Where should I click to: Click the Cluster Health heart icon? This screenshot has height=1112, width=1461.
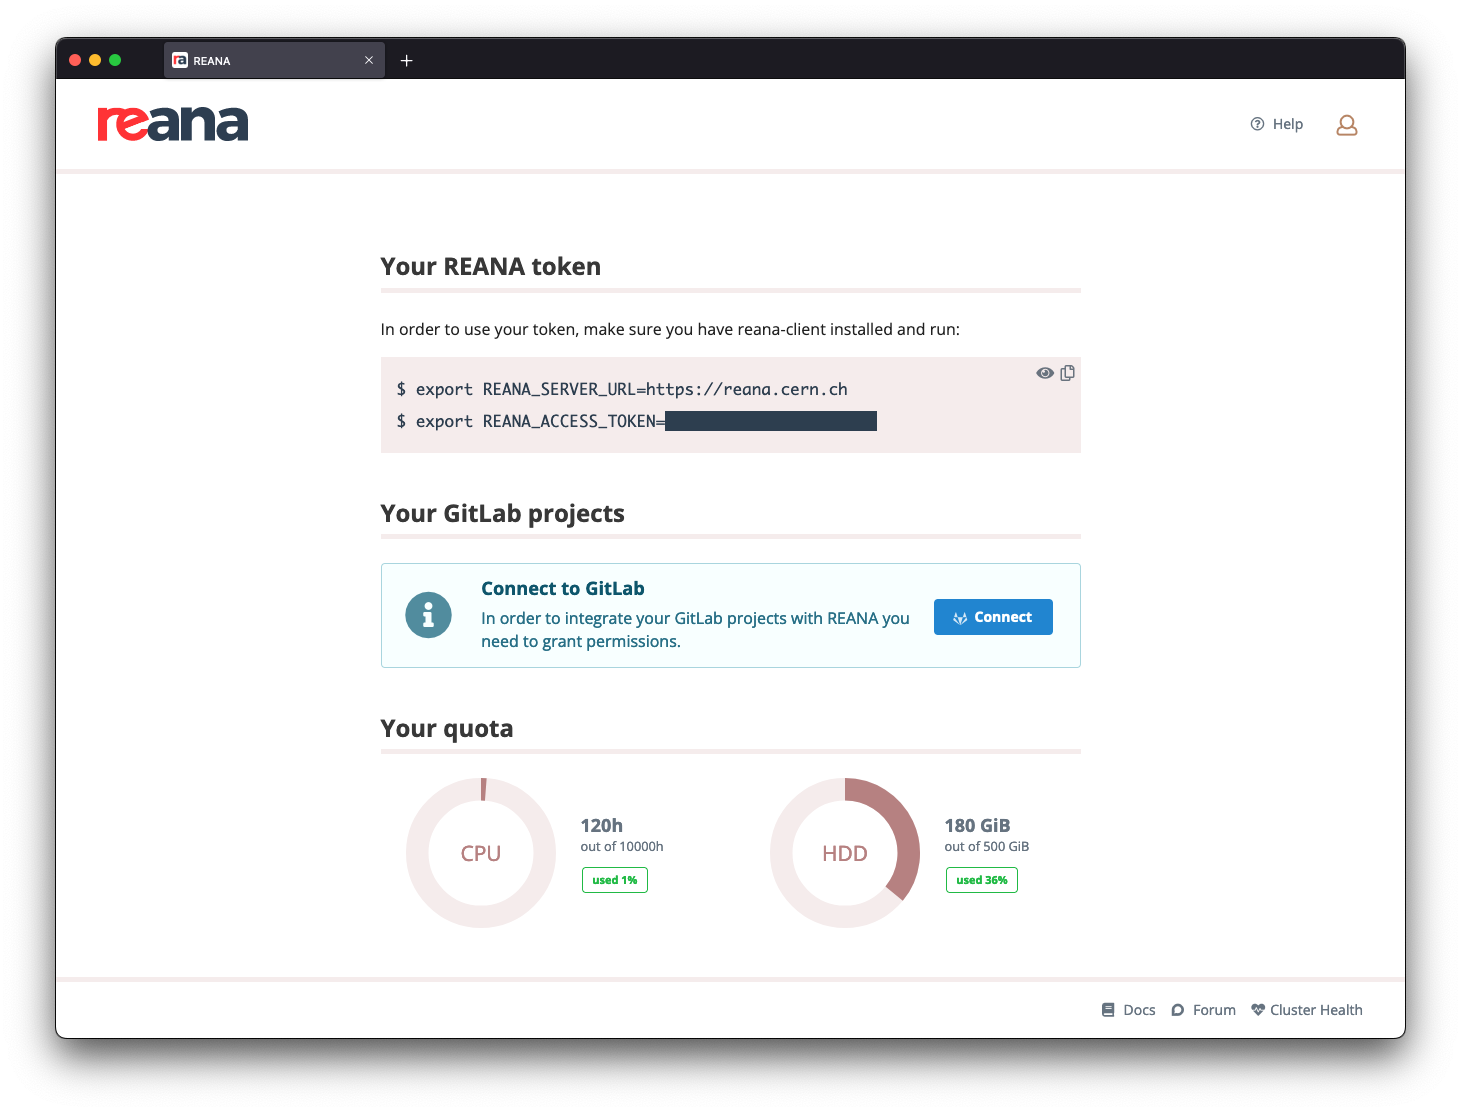pos(1257,1009)
